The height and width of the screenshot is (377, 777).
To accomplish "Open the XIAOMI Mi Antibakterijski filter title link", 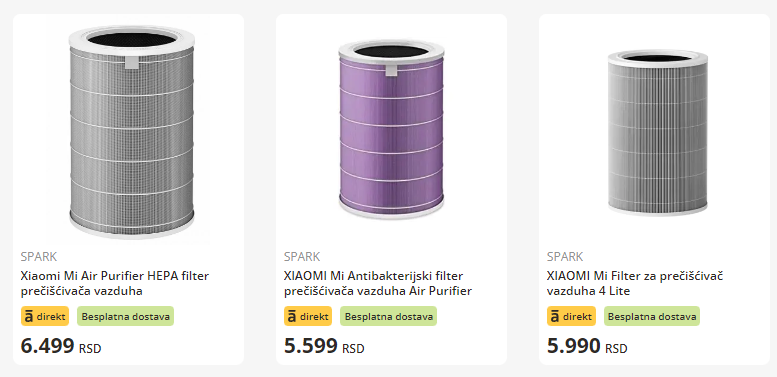I will (x=378, y=283).
